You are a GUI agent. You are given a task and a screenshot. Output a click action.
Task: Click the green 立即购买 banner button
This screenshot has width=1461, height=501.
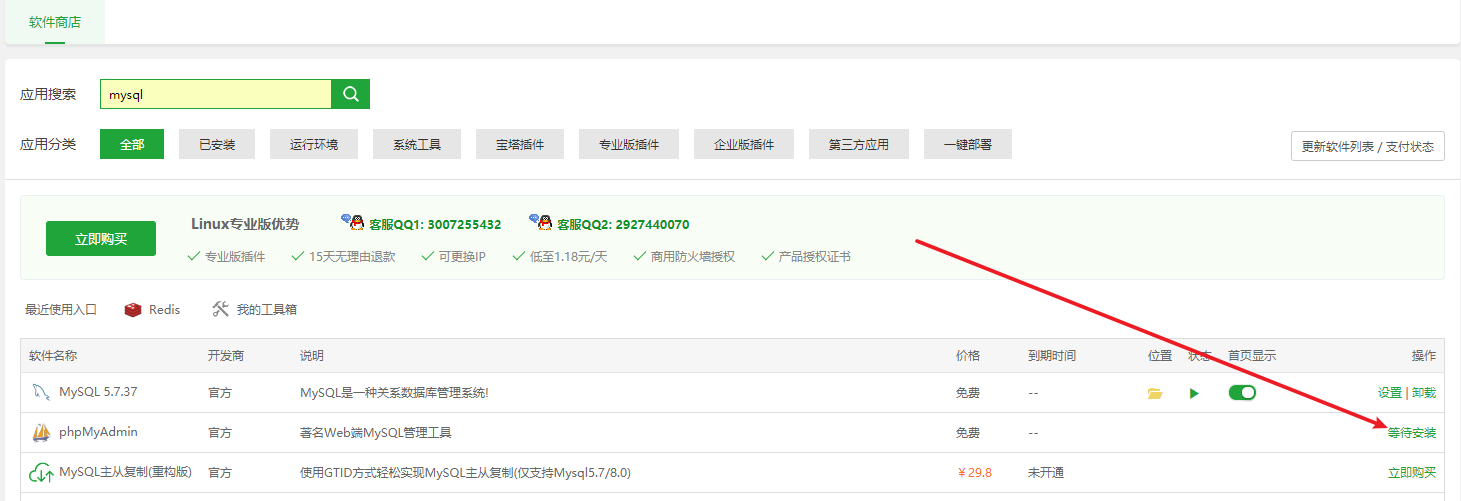pyautogui.click(x=101, y=239)
